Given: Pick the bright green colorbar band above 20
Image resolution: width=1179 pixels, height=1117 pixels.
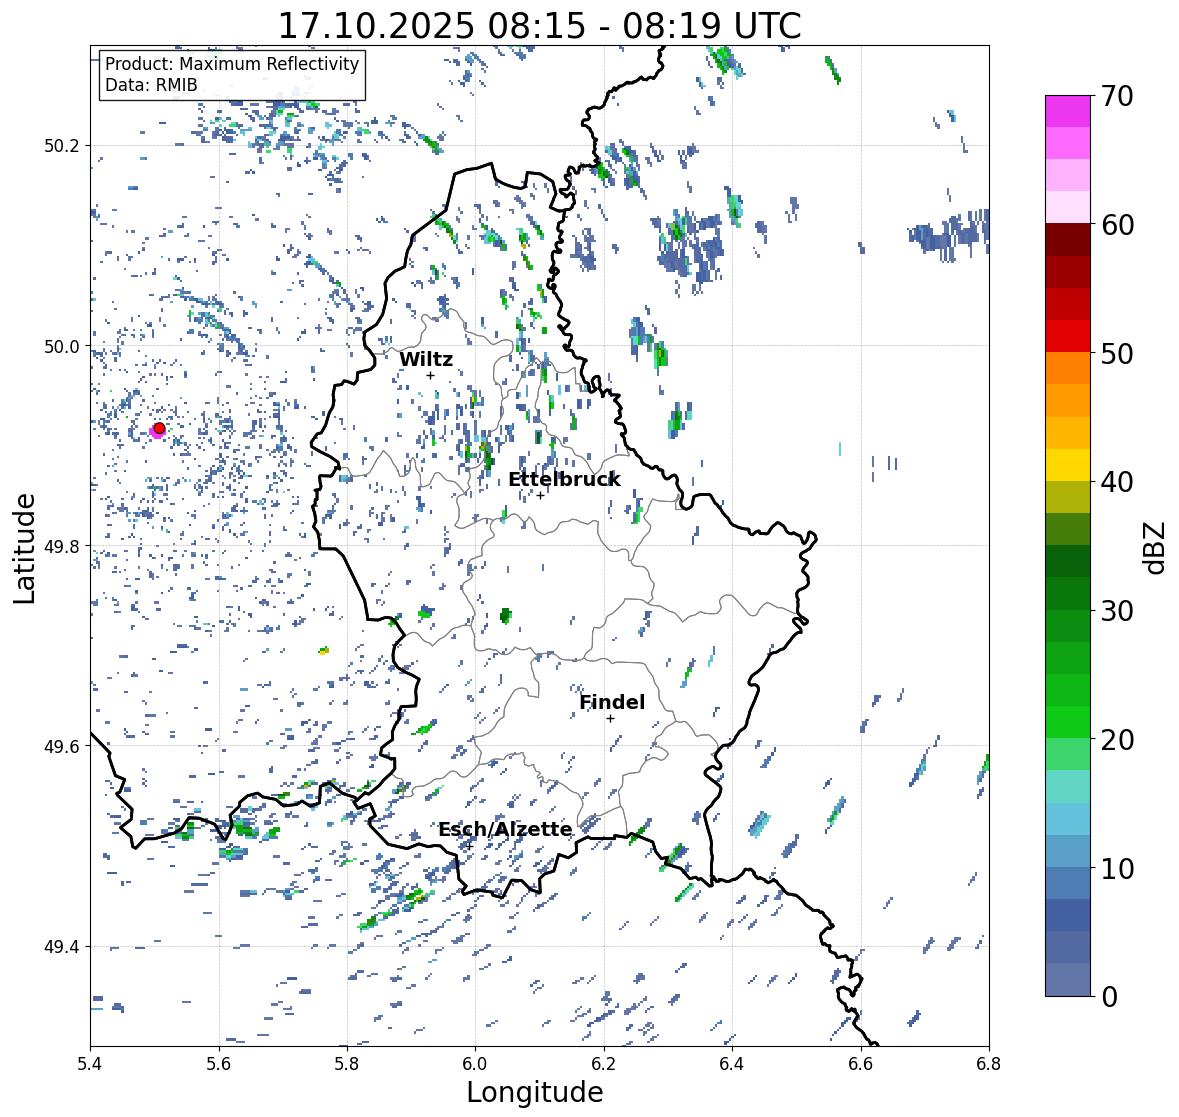Looking at the screenshot, I should click(1068, 722).
